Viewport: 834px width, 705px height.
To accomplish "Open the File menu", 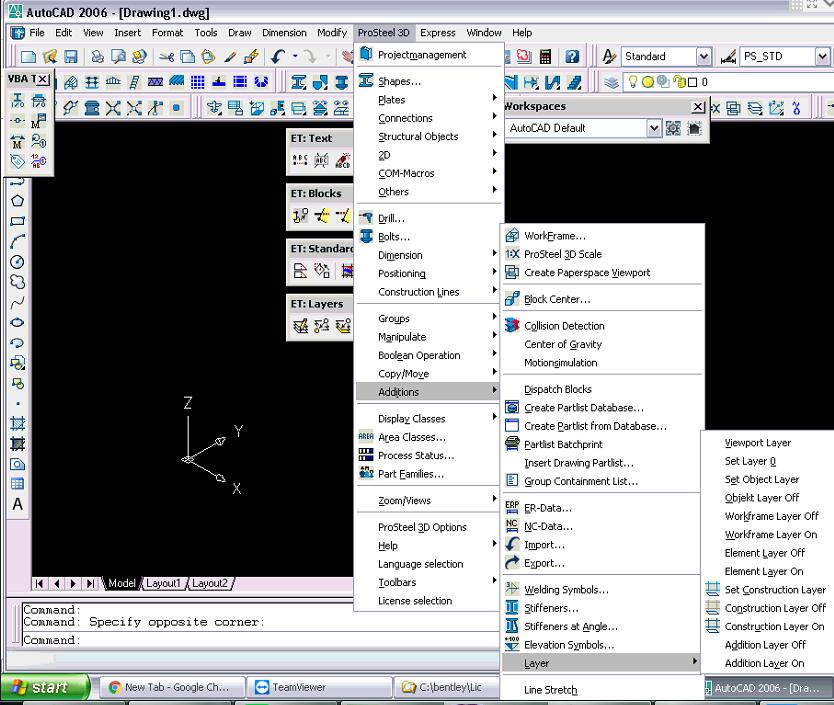I will point(37,33).
